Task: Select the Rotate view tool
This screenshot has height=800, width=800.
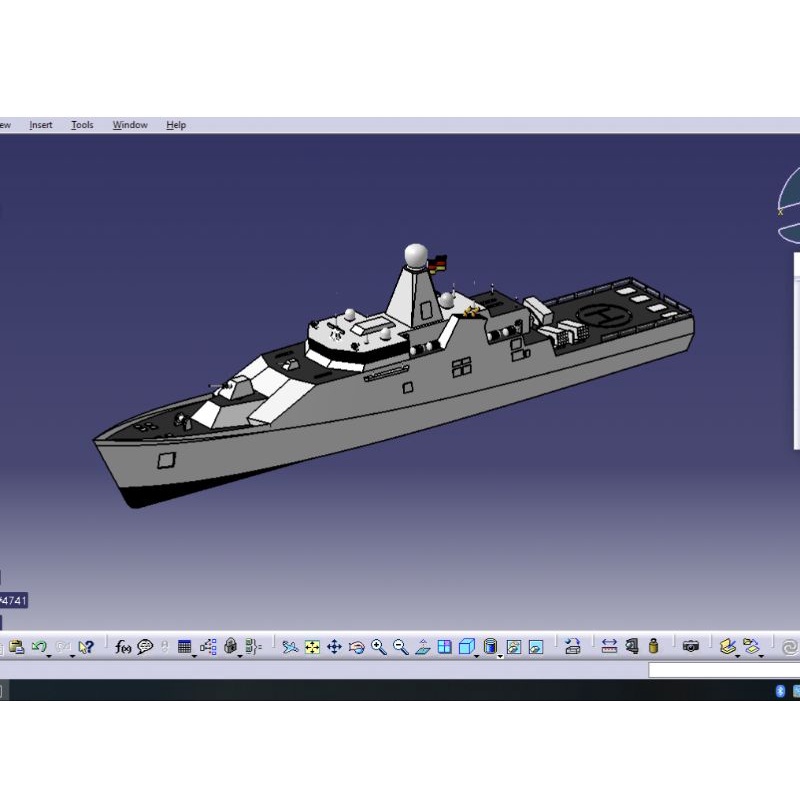Action: point(357,647)
